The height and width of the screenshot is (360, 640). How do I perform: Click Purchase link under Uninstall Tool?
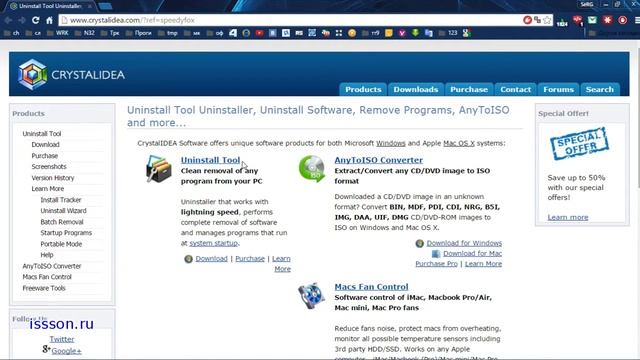pyautogui.click(x=250, y=259)
